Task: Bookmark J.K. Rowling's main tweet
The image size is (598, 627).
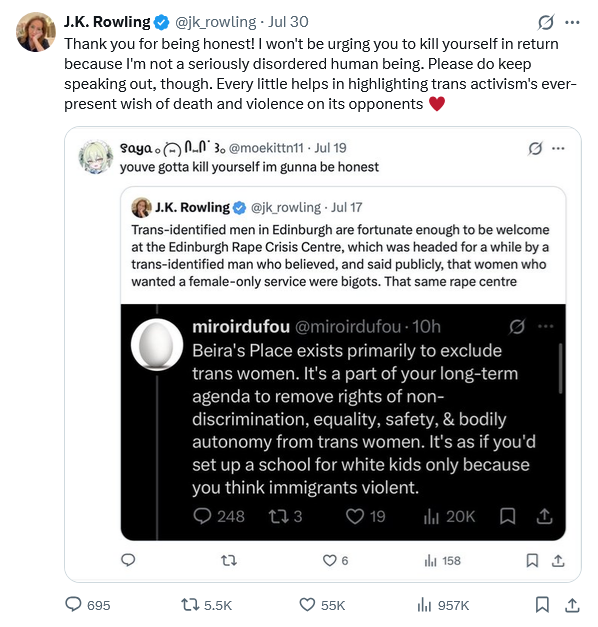Action: (x=542, y=605)
